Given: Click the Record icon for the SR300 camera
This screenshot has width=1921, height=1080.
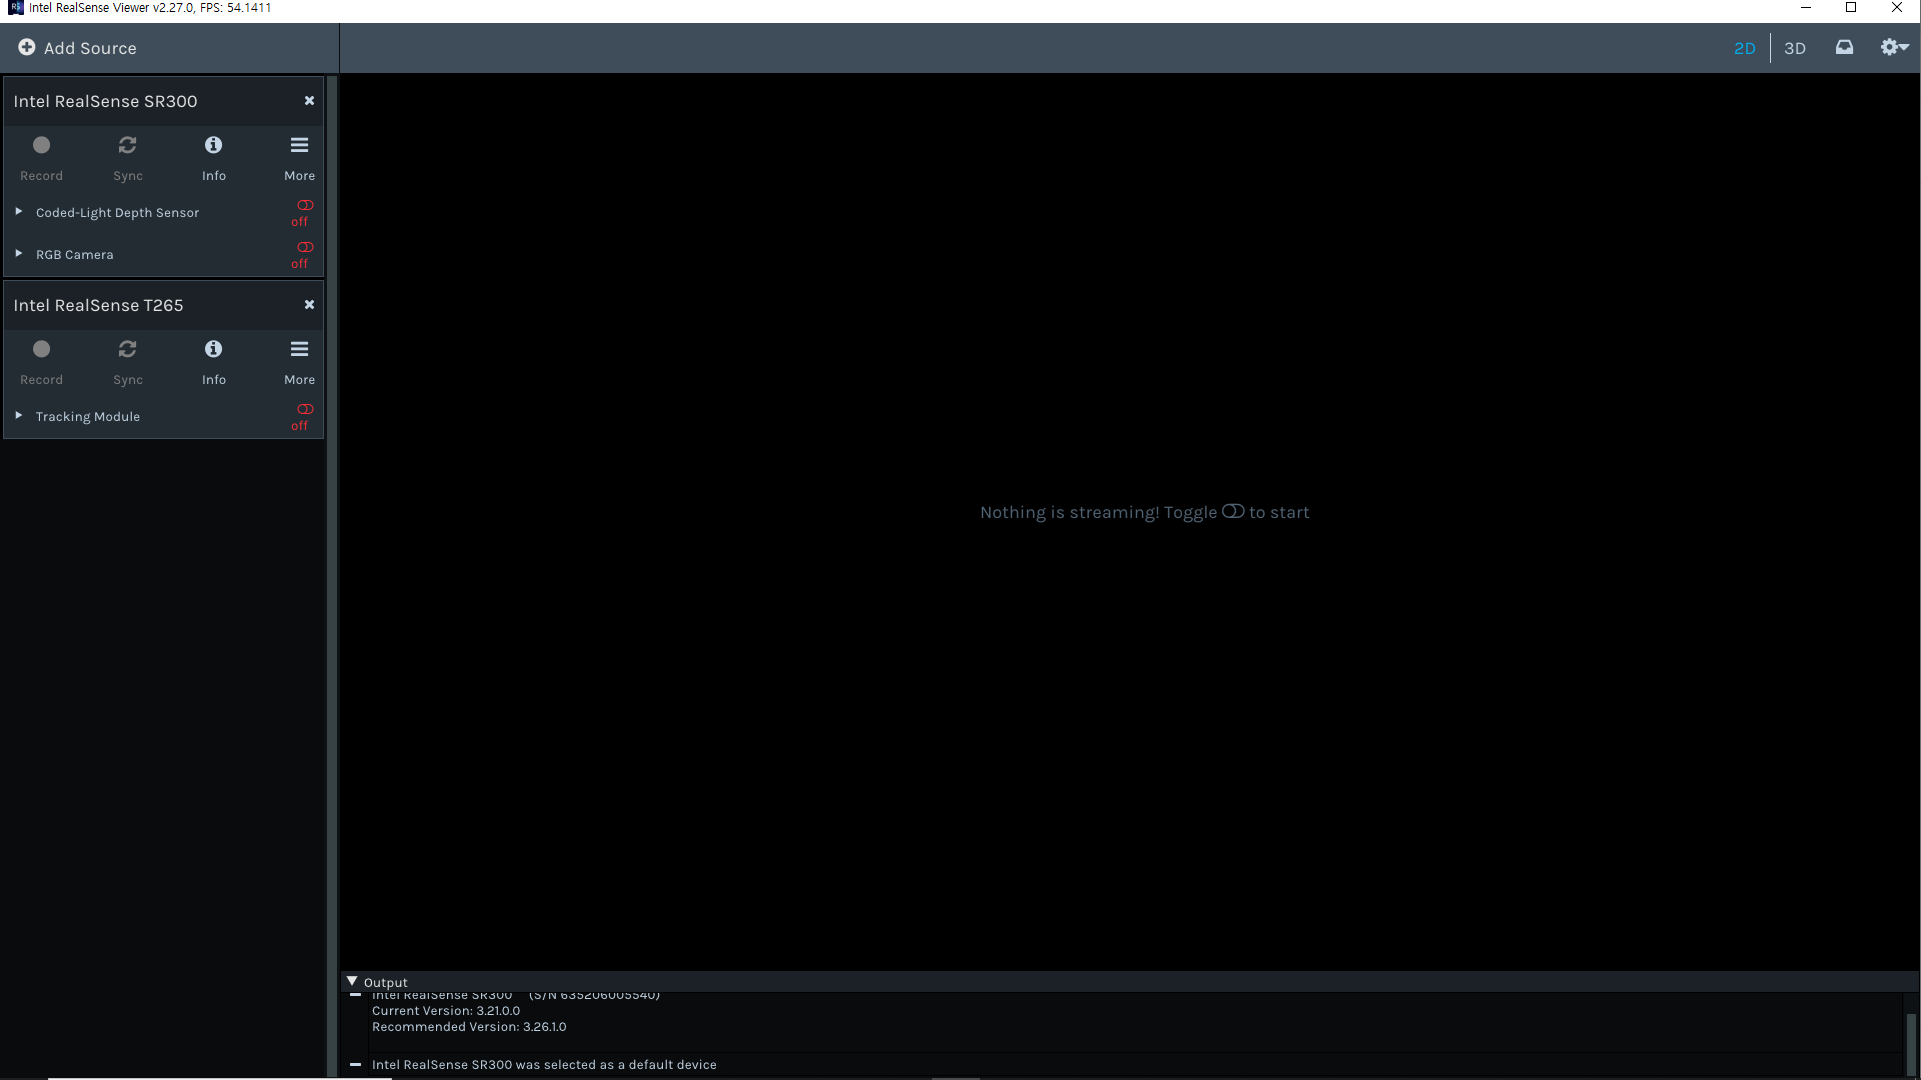Looking at the screenshot, I should 41,145.
